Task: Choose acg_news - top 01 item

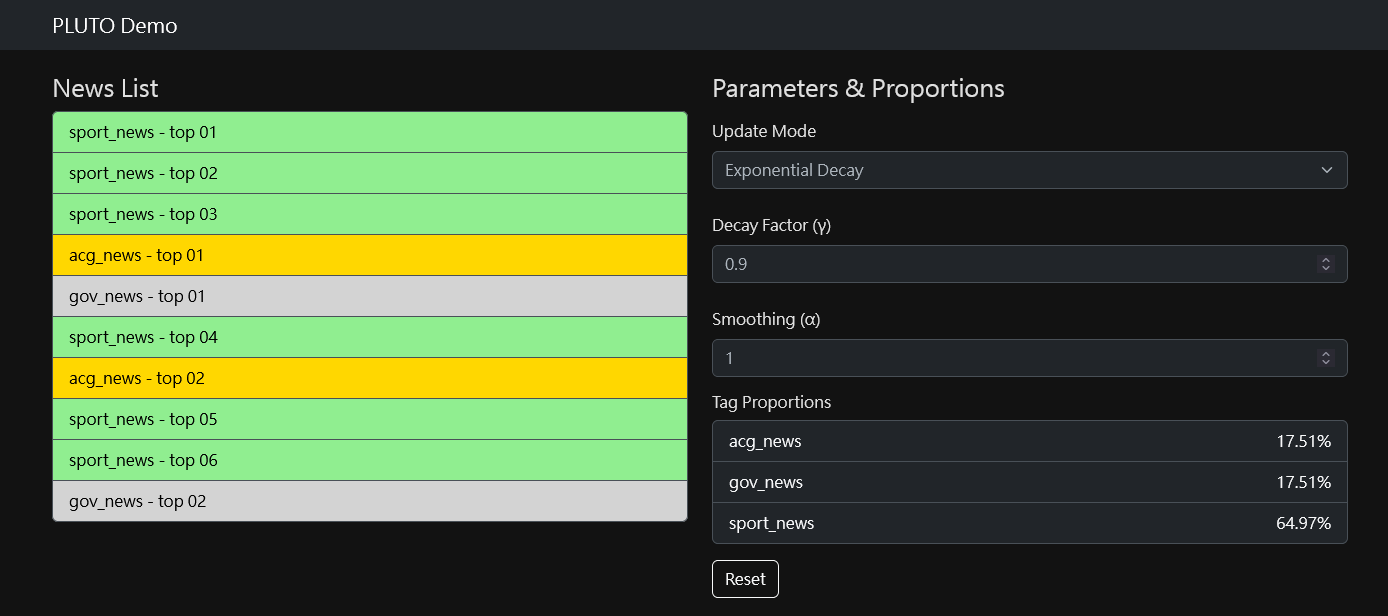Action: click(x=369, y=255)
